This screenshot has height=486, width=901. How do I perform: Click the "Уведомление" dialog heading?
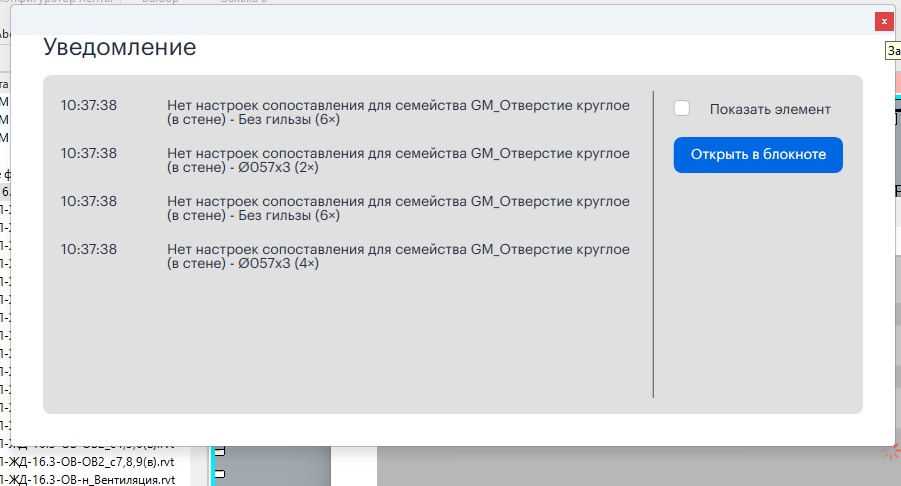(120, 47)
